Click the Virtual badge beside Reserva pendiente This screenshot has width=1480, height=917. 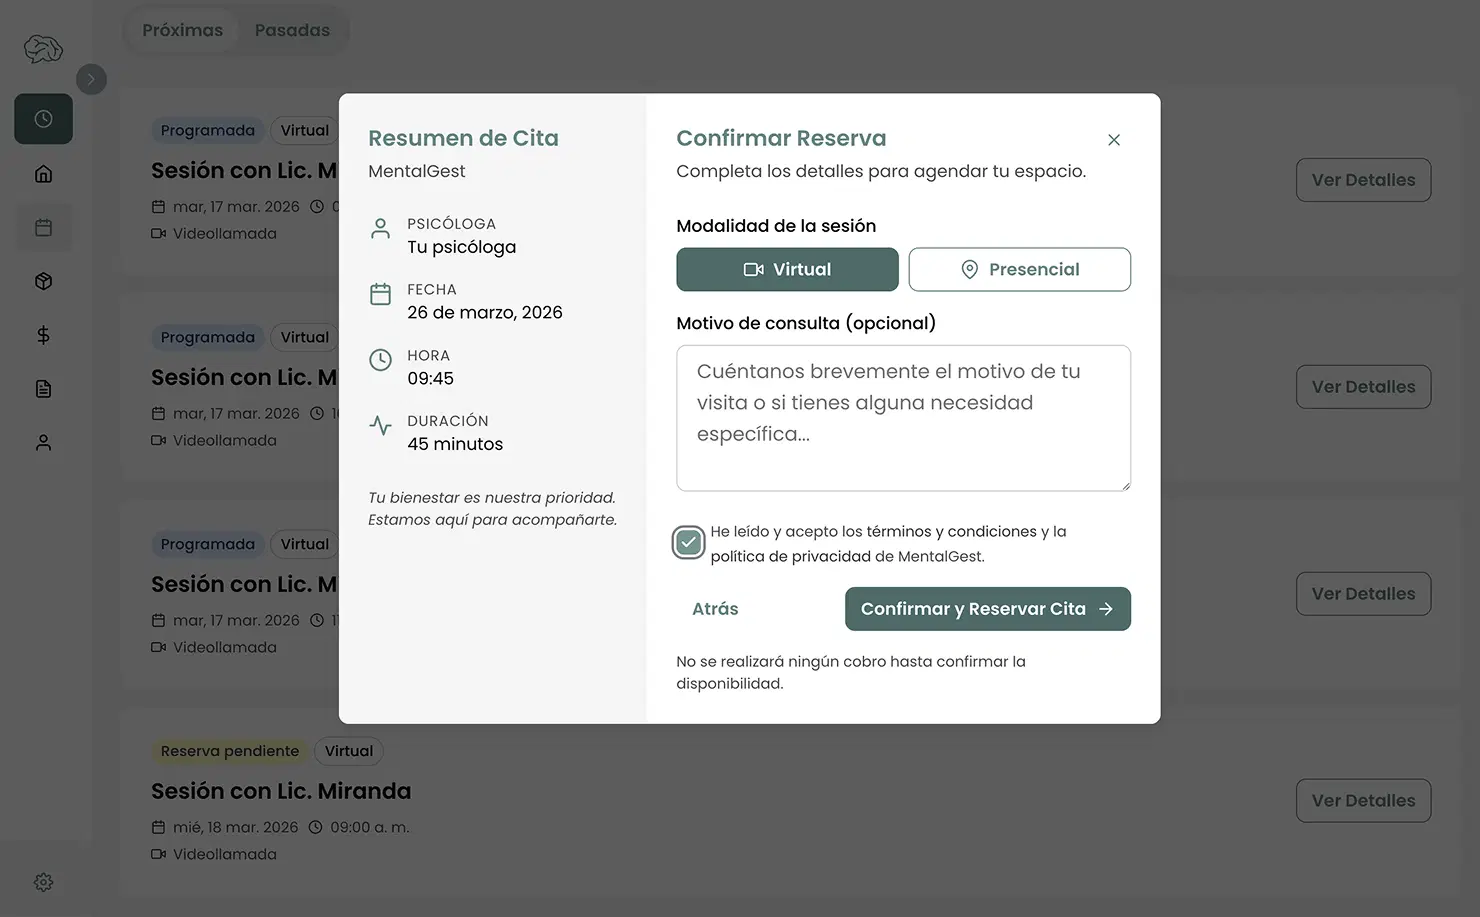tap(348, 751)
